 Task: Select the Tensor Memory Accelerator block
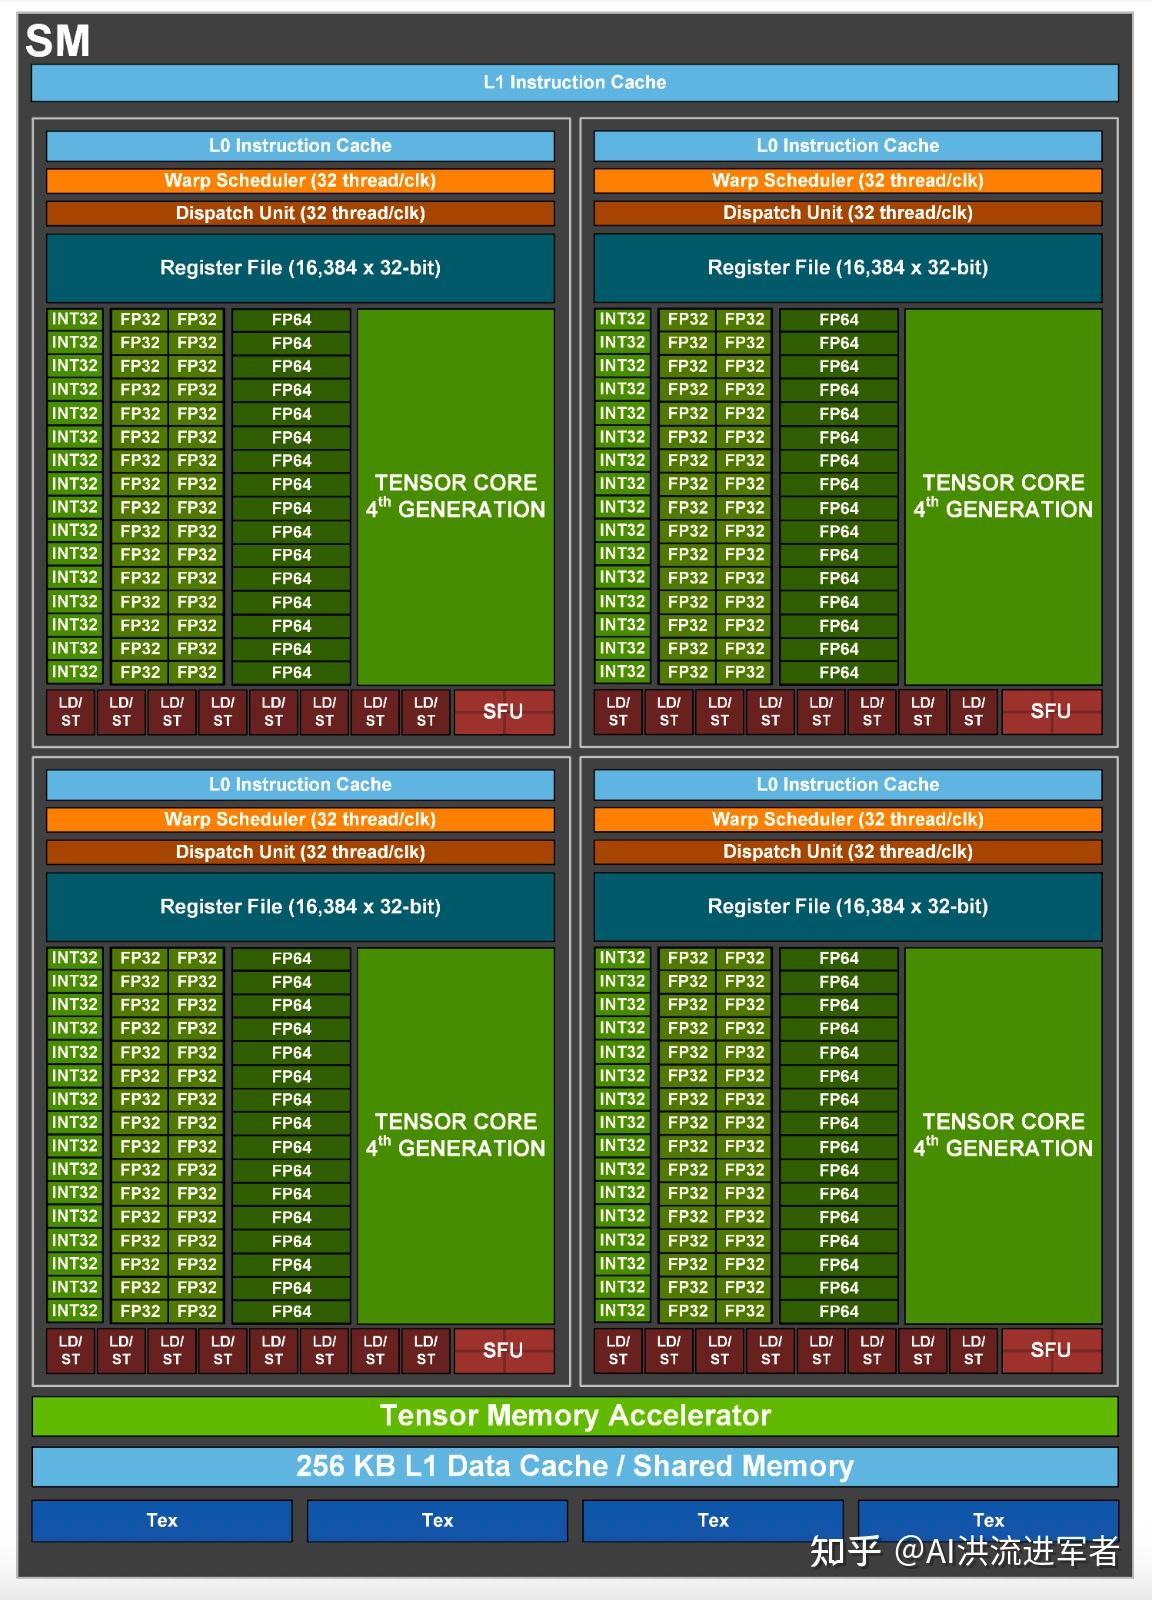575,1415
